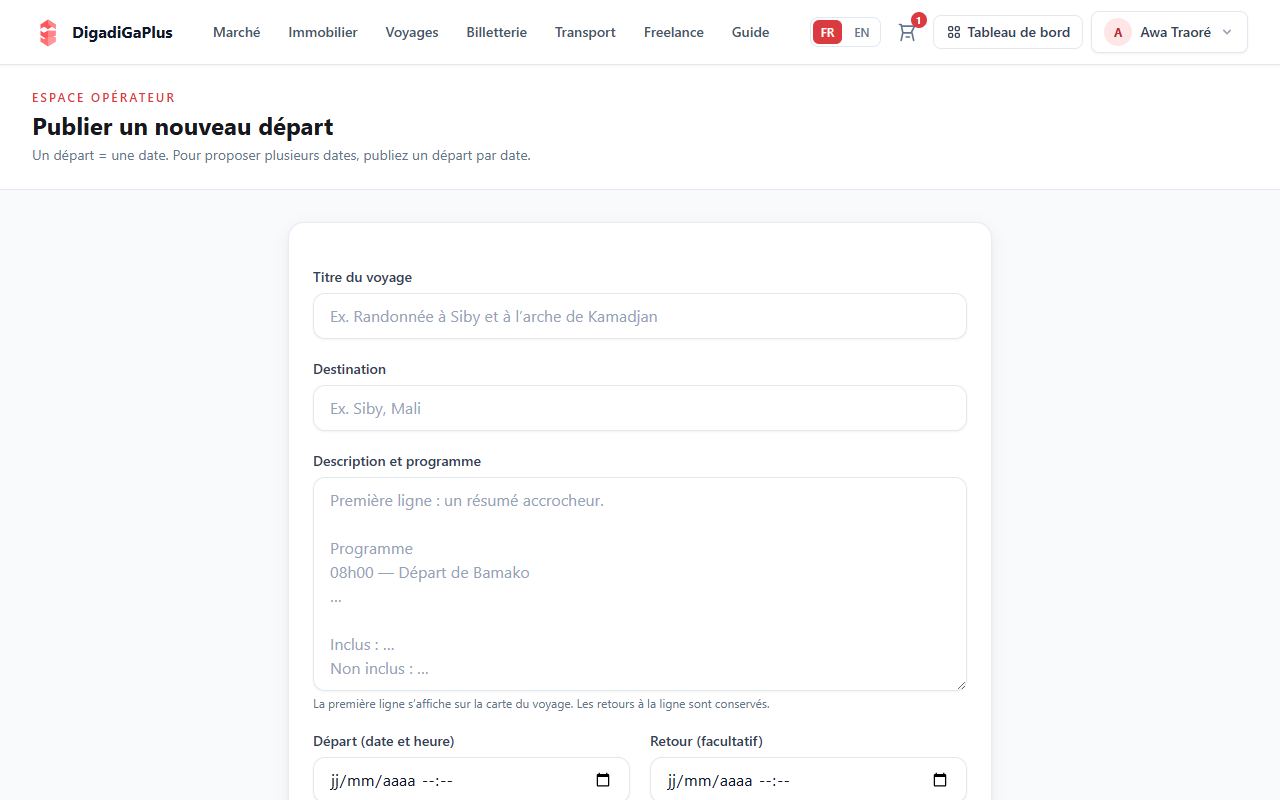Open calendar picker in Retour field
1280x800 pixels.
pos(940,780)
